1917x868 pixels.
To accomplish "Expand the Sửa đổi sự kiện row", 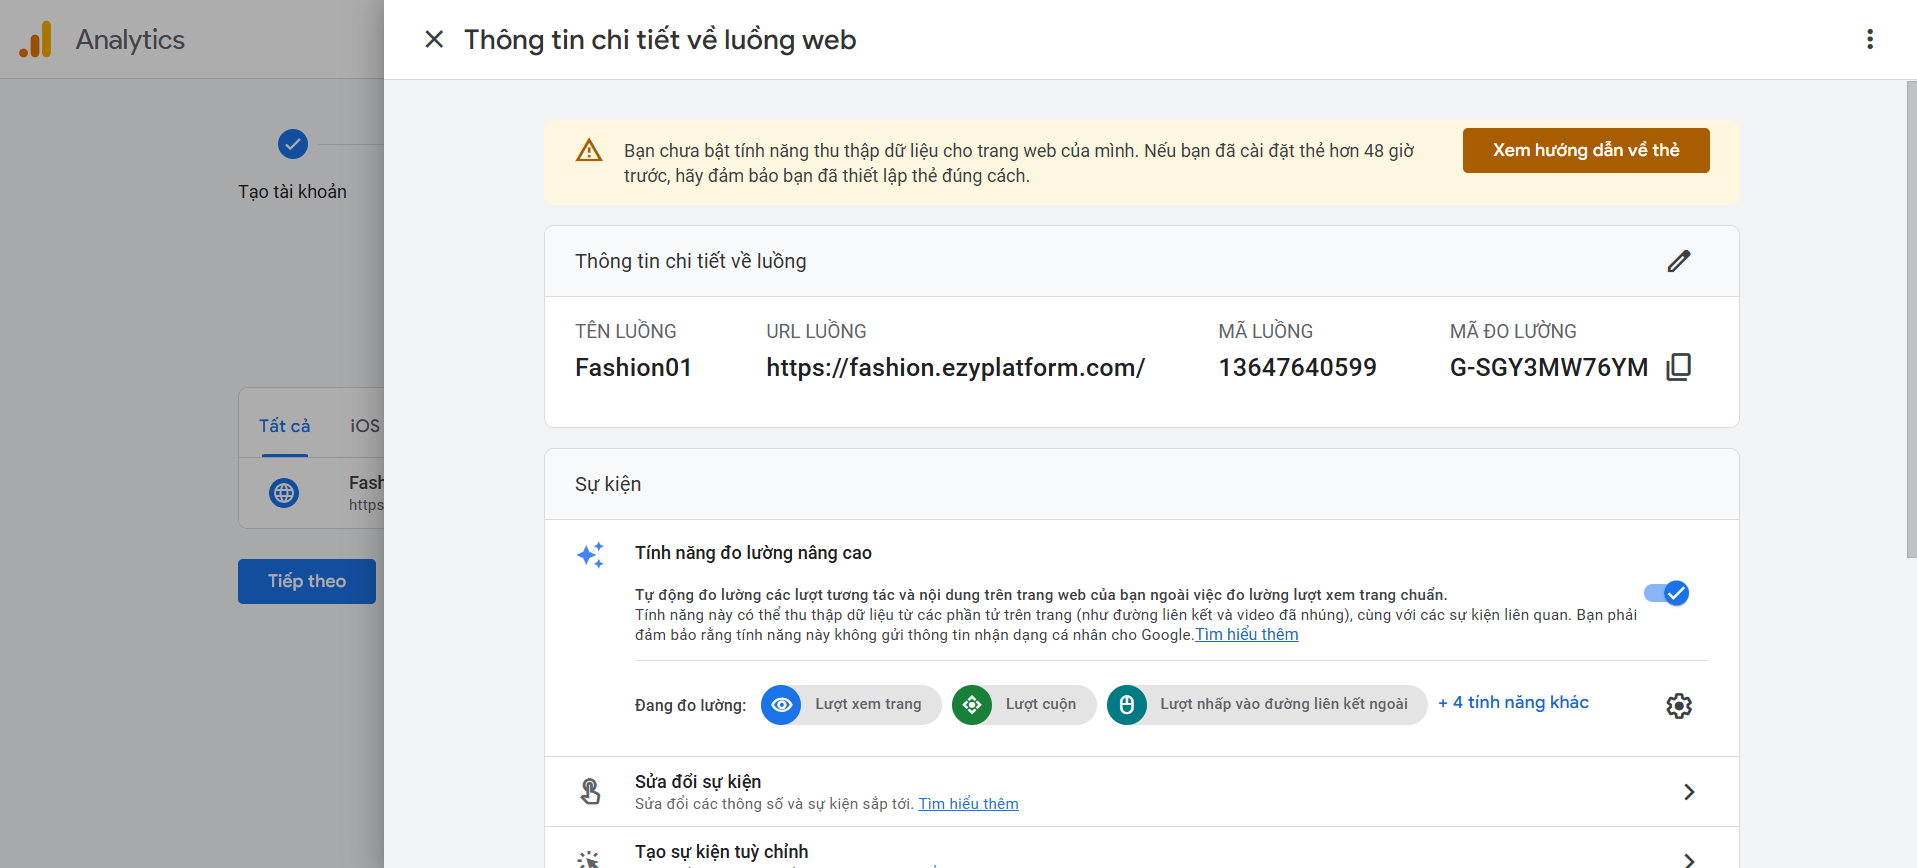I will click(x=1688, y=792).
